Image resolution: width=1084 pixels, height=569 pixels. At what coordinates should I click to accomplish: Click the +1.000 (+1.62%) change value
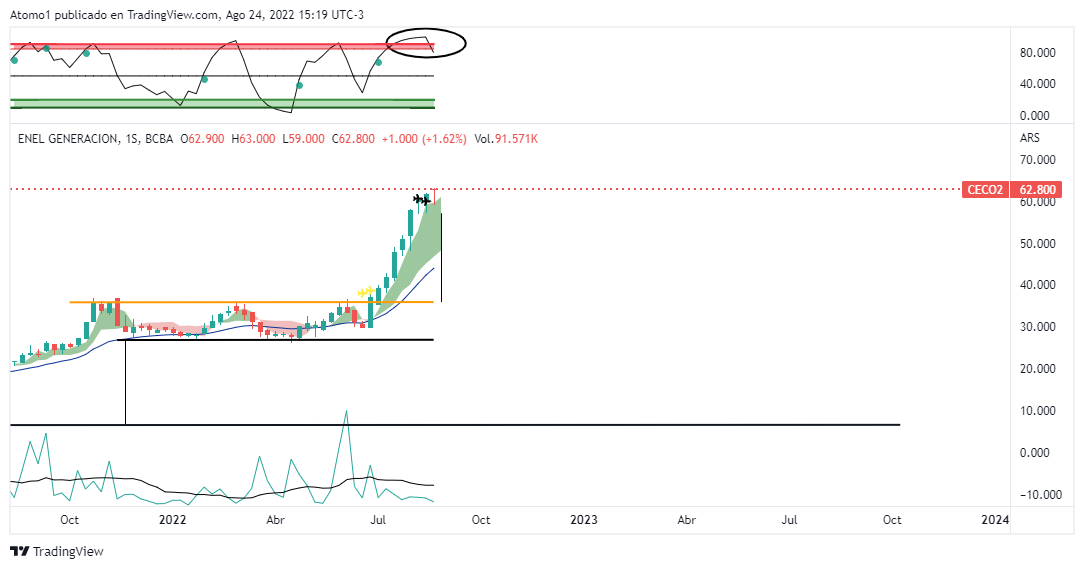[424, 139]
